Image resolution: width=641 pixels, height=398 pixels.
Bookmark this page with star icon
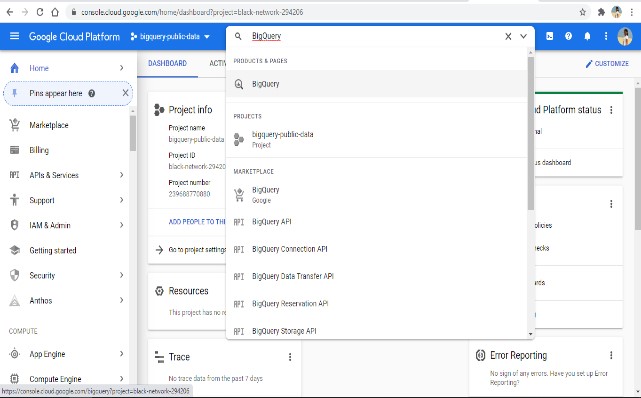[x=583, y=12]
